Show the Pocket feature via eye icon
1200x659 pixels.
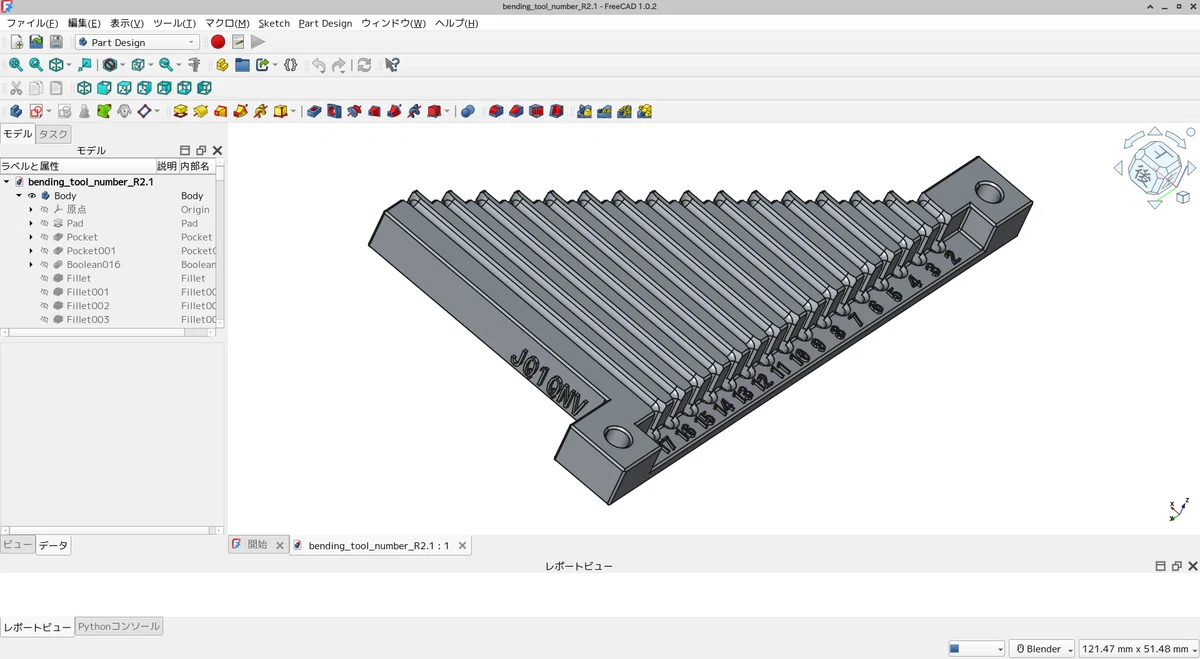click(x=44, y=237)
